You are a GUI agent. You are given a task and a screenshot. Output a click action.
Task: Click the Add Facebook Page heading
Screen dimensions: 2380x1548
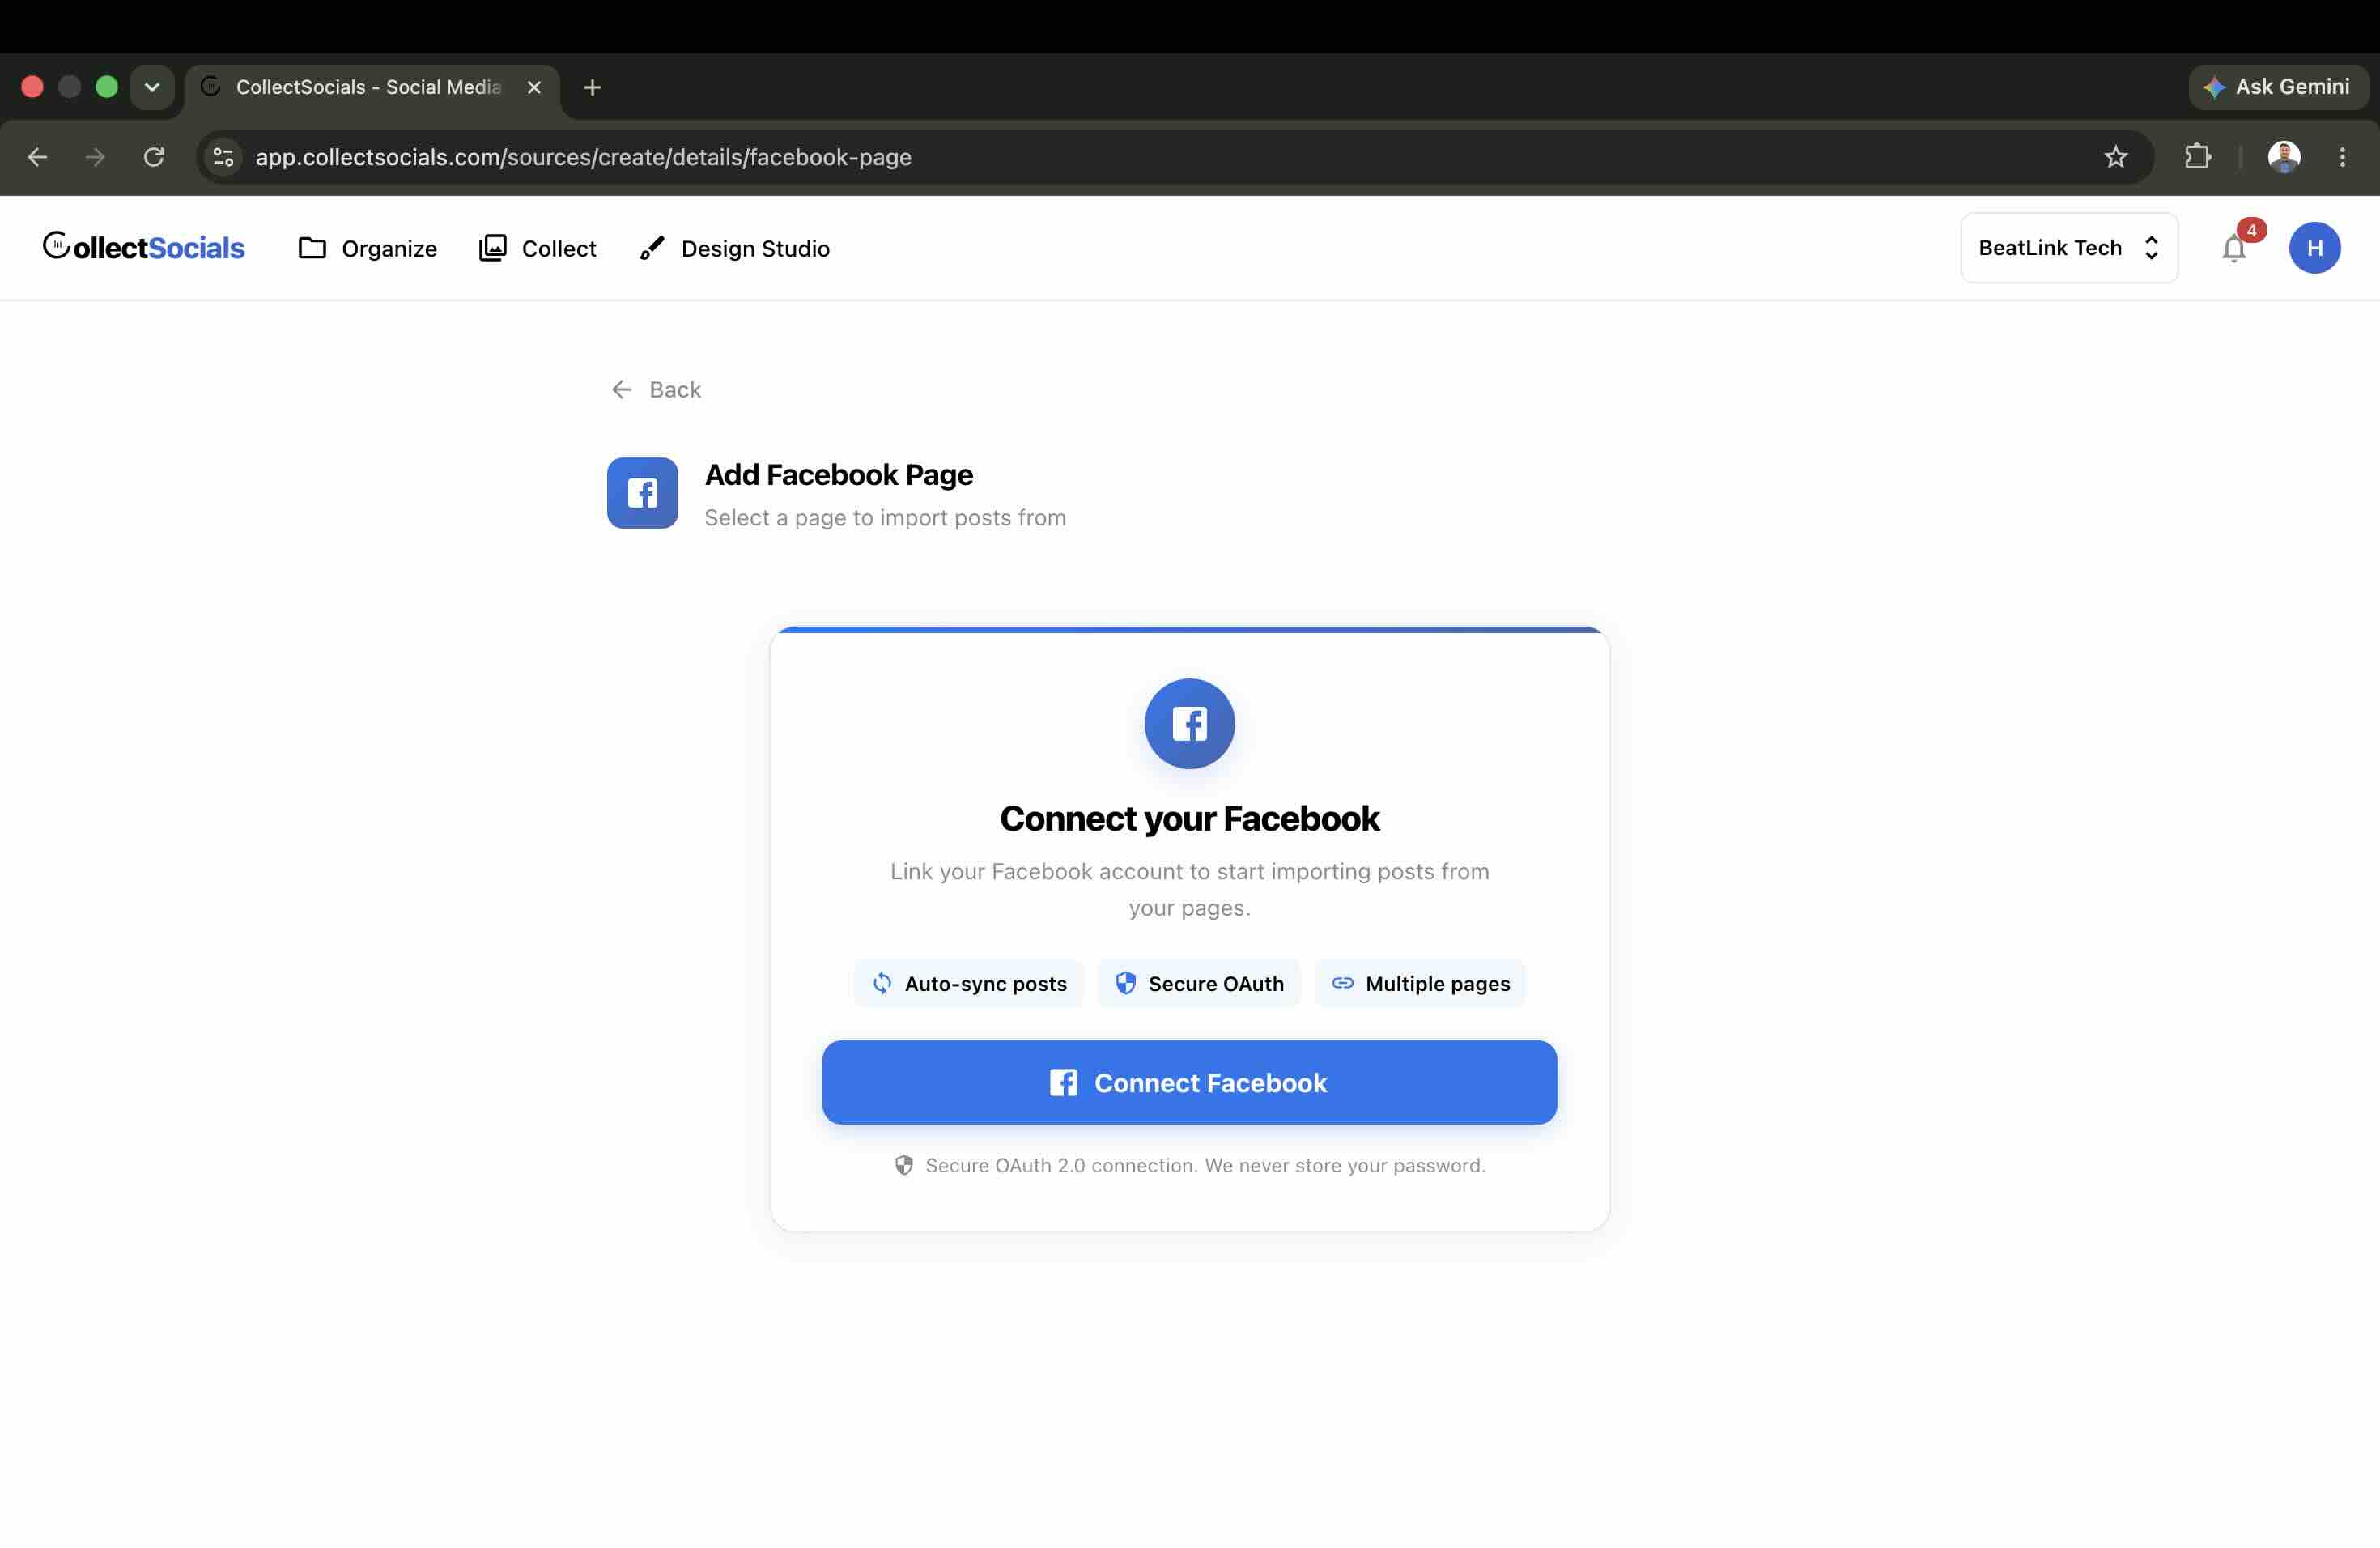pyautogui.click(x=838, y=475)
